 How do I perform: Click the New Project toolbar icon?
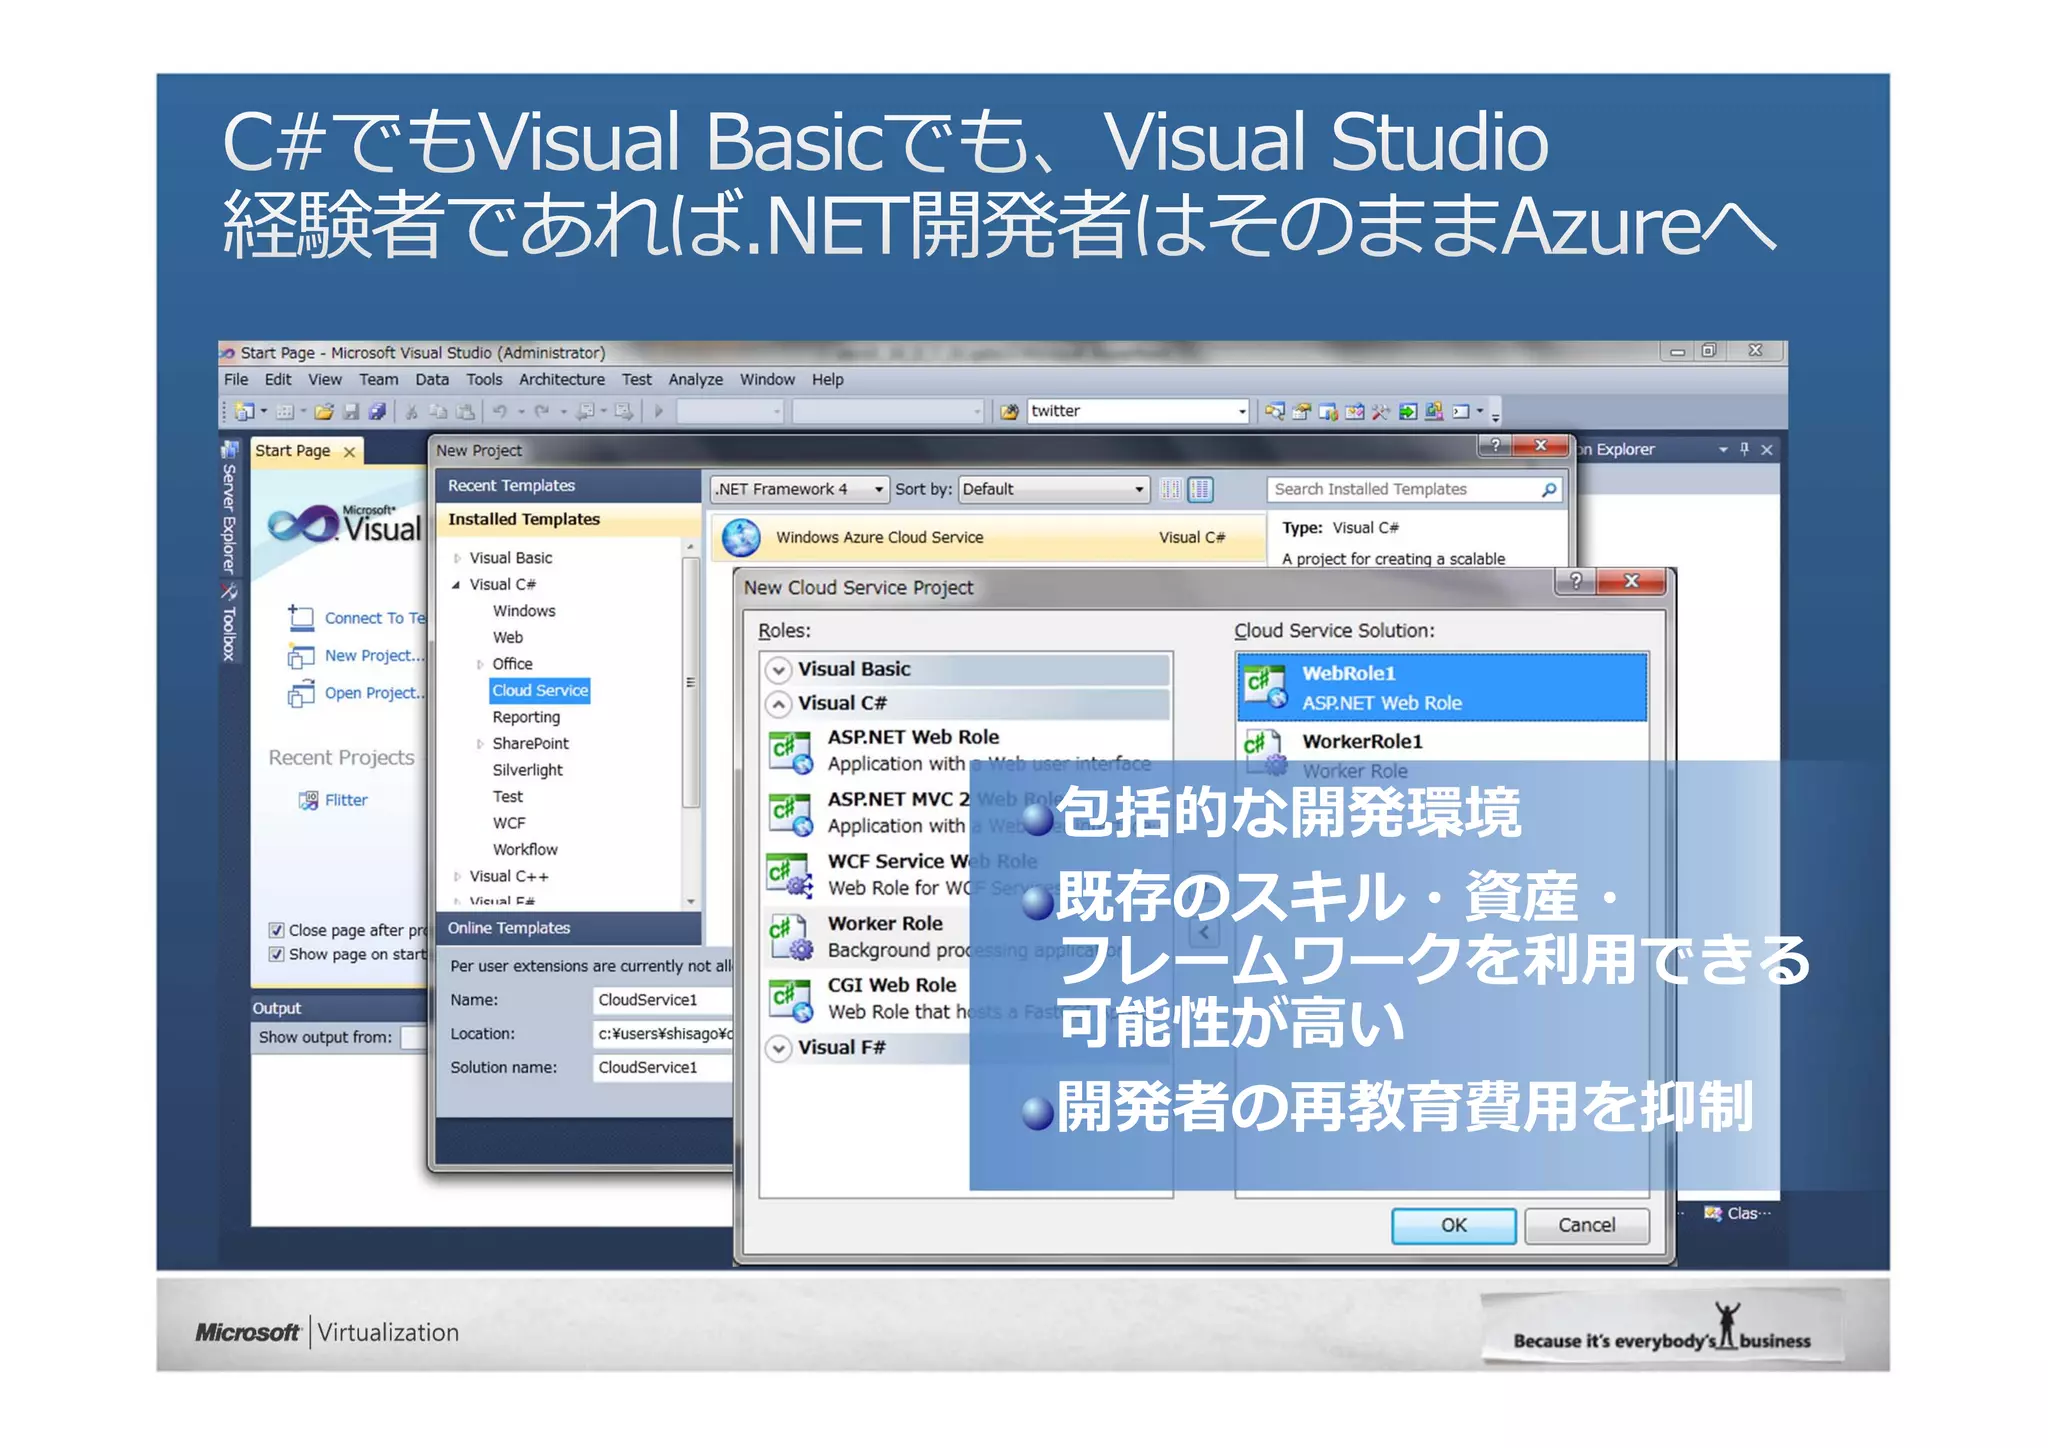point(244,411)
